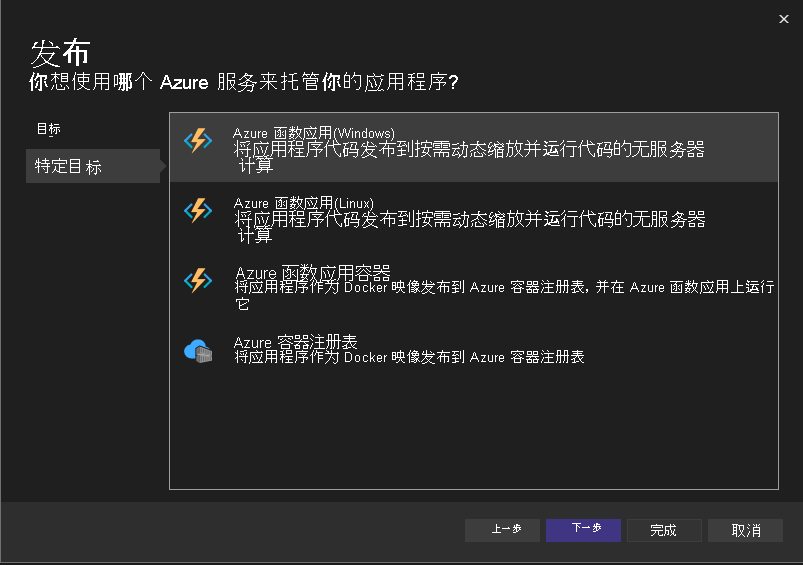Close the 发布 dialog window
Image resolution: width=803 pixels, height=565 pixels.
click(x=783, y=18)
